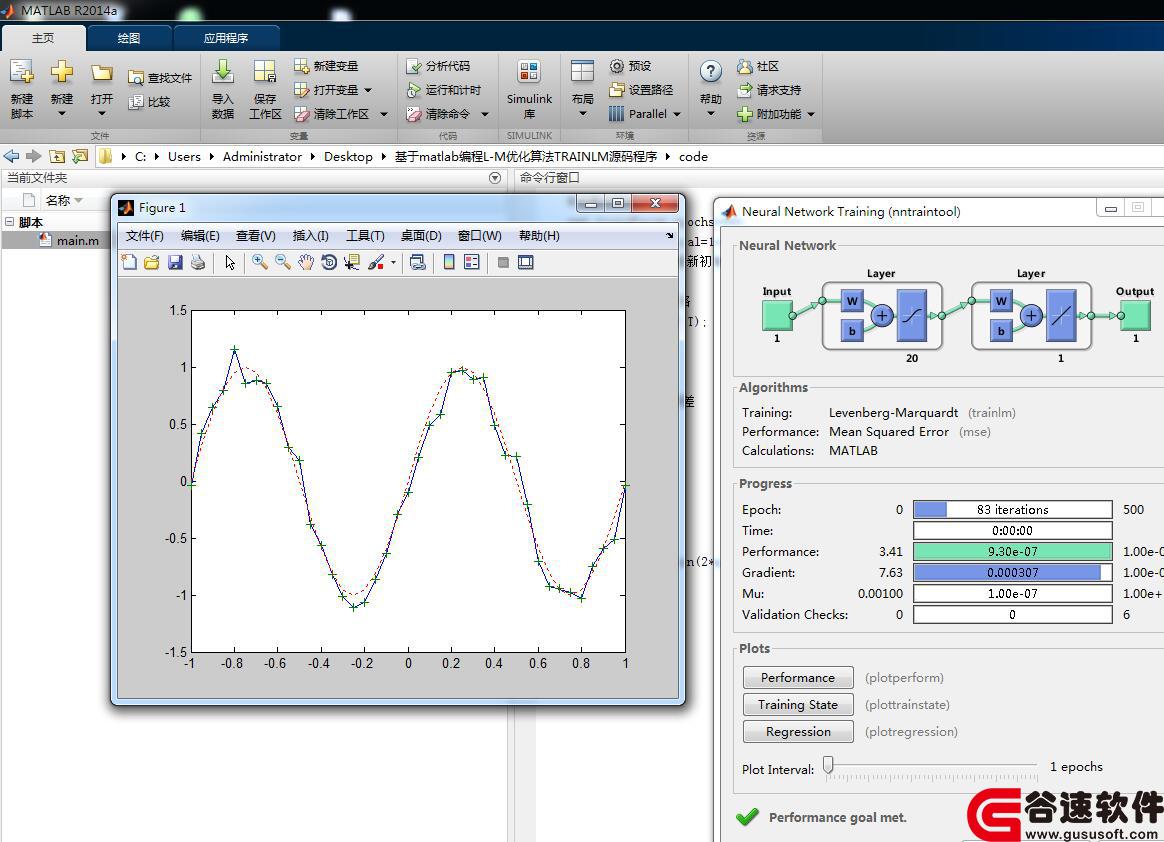Insert Colorbar using toolbar icon
This screenshot has height=842, width=1164.
[x=449, y=262]
